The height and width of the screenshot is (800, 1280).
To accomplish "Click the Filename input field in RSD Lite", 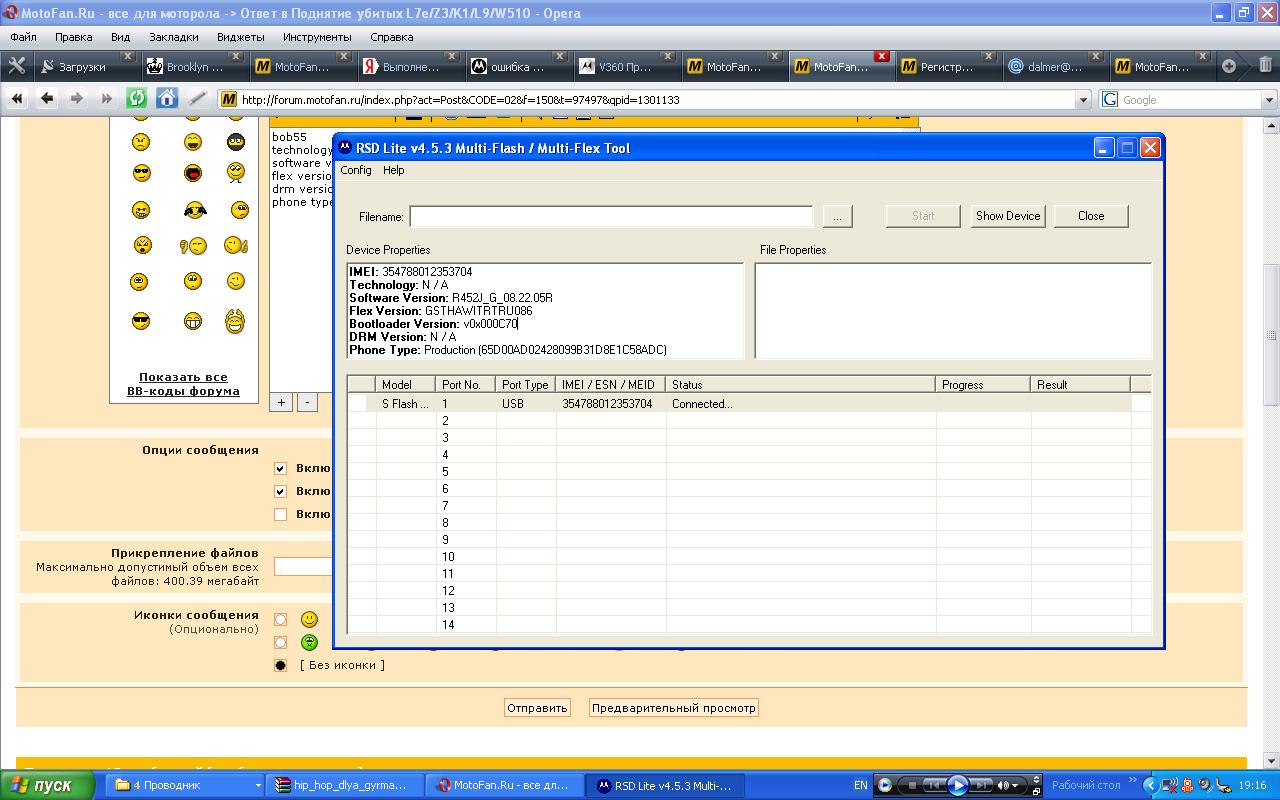I will pos(611,216).
